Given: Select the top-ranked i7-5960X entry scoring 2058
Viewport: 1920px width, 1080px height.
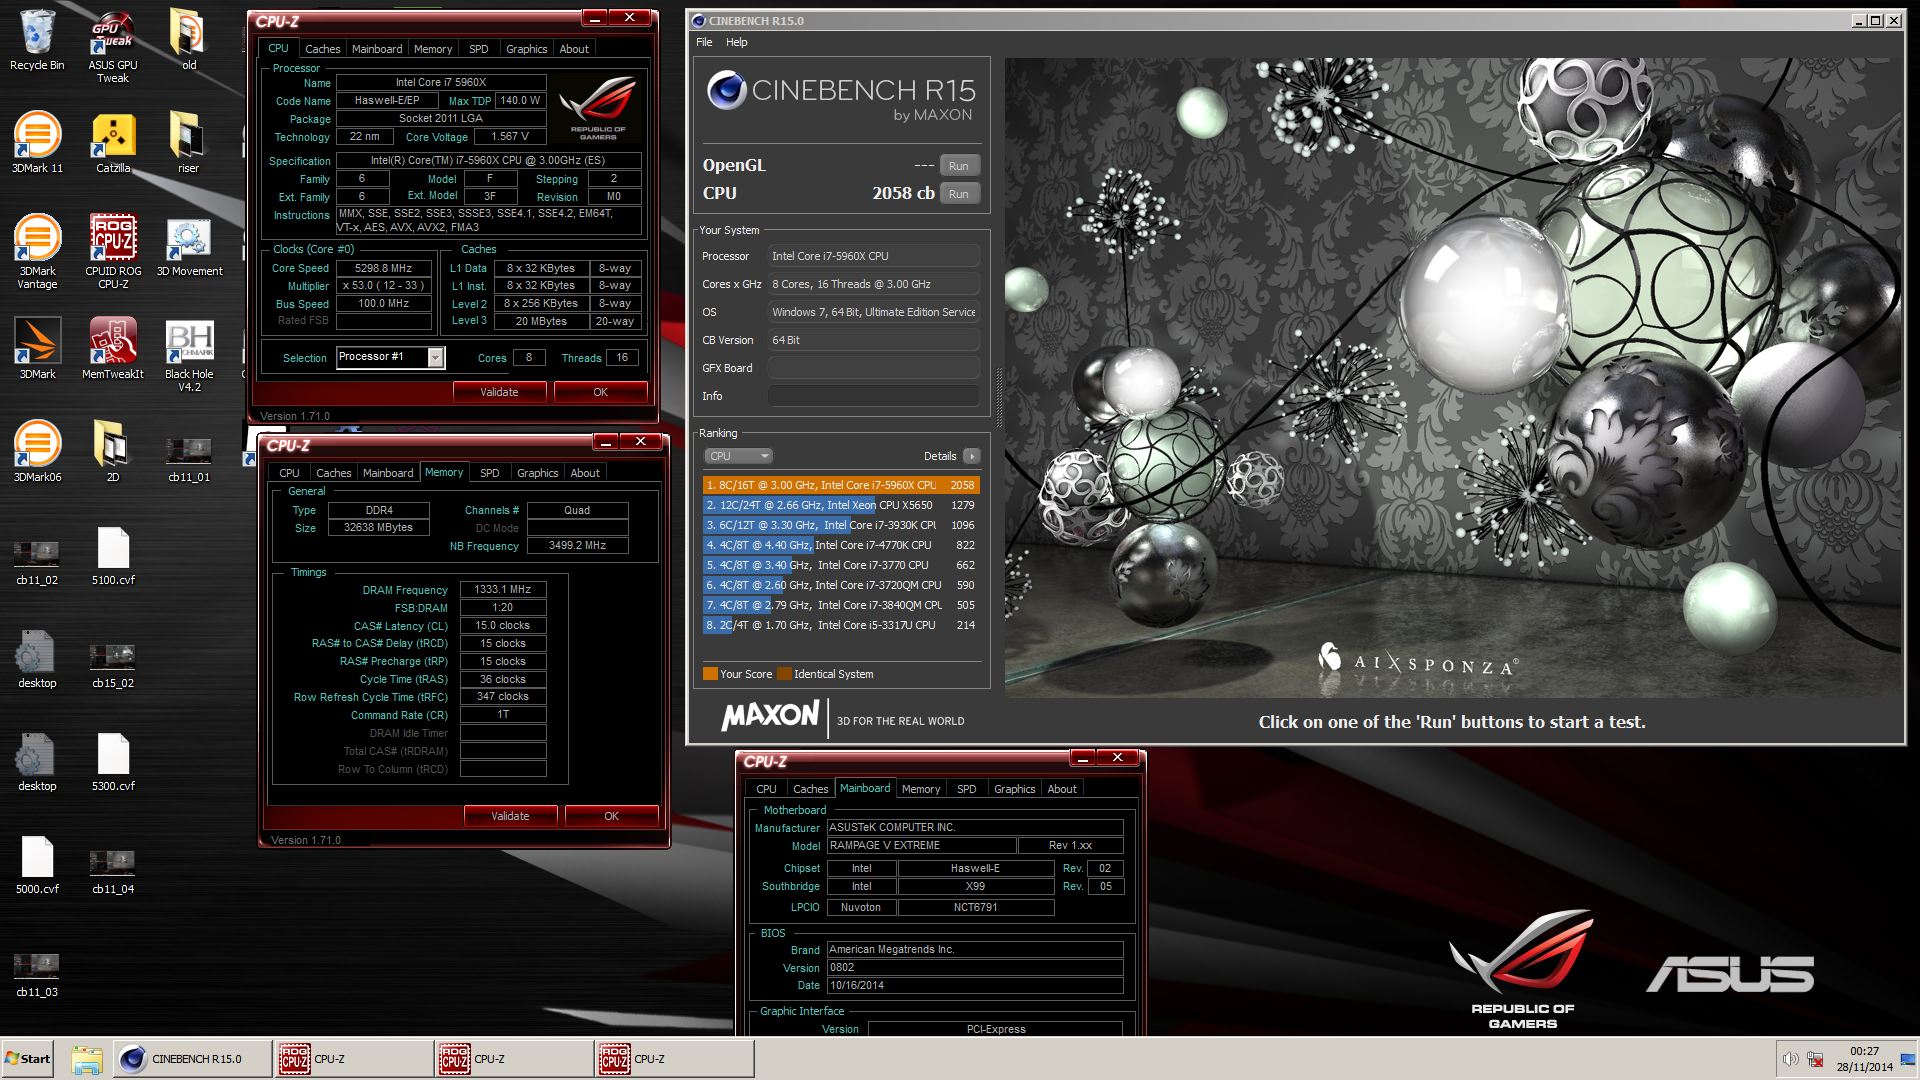Looking at the screenshot, I should coord(840,485).
